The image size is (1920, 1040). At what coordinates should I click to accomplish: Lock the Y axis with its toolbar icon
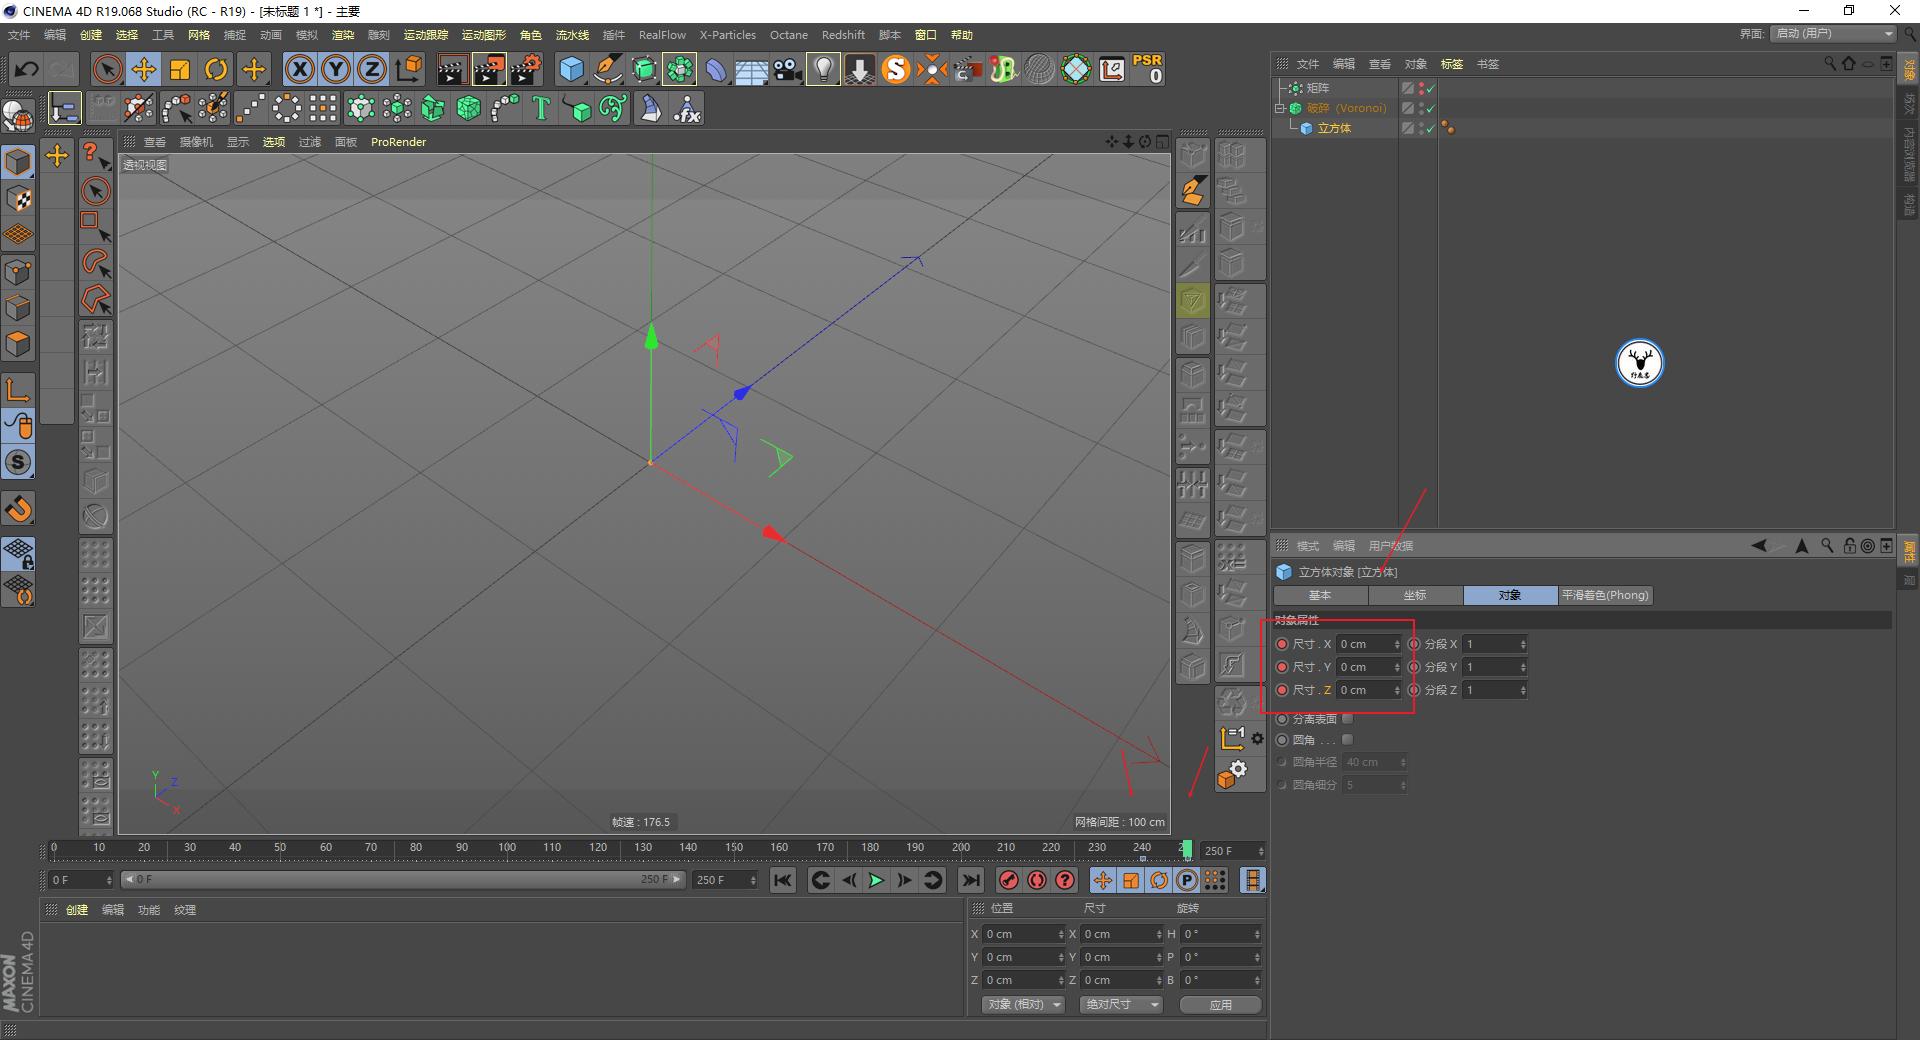pos(335,69)
